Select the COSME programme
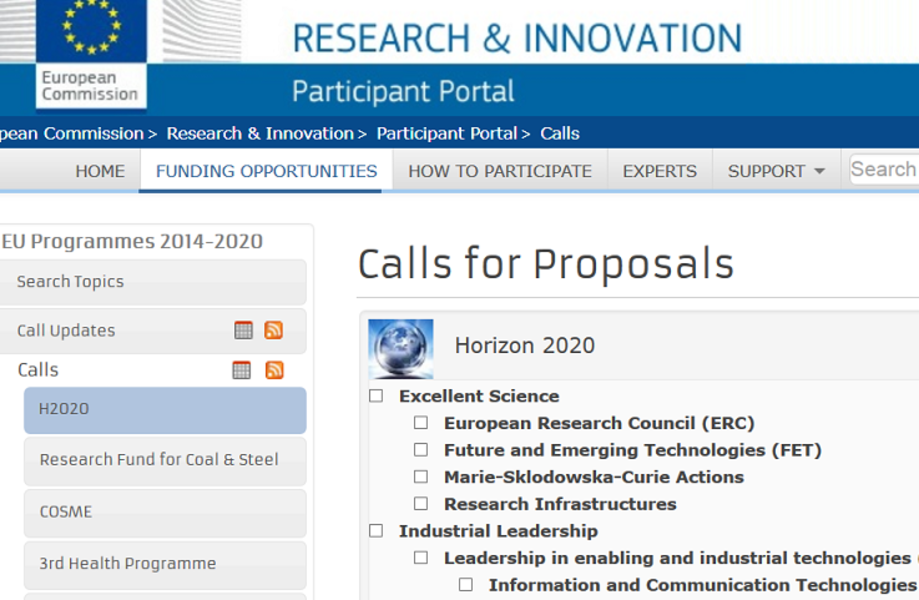The height and width of the screenshot is (600, 919). point(165,513)
